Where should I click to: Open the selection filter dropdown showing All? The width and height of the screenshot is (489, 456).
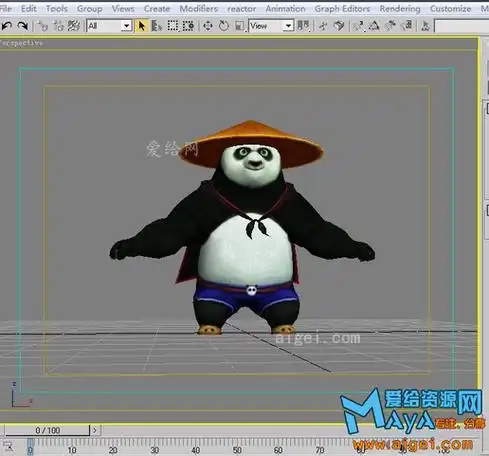click(109, 26)
